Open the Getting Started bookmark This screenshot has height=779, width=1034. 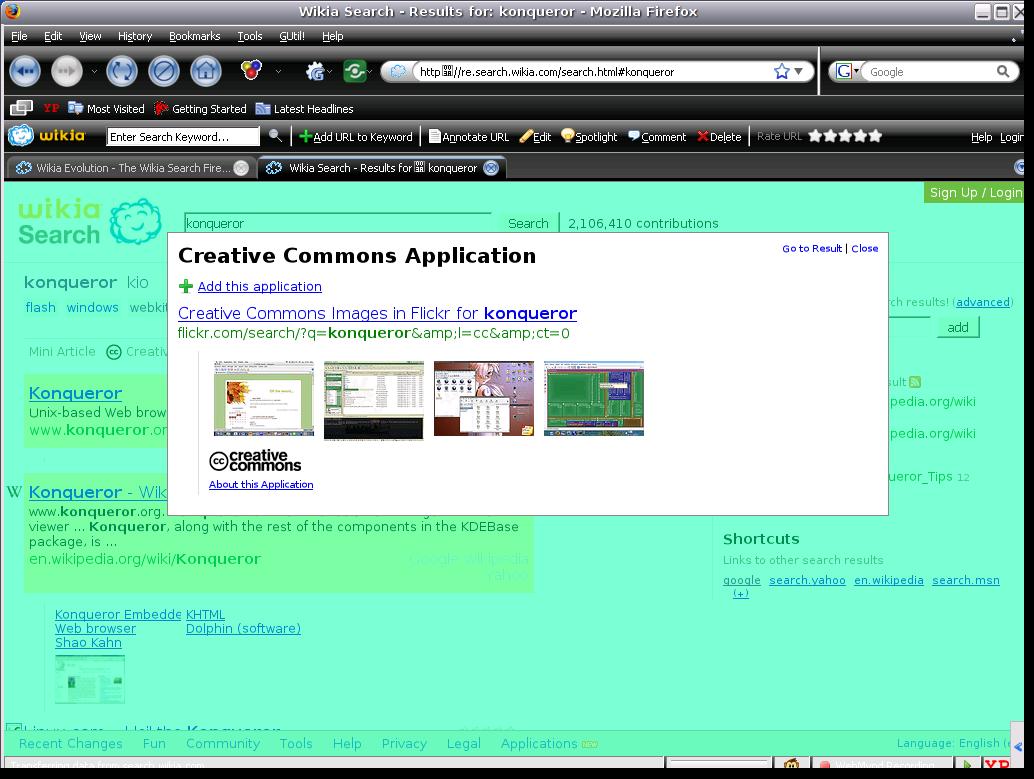click(200, 109)
